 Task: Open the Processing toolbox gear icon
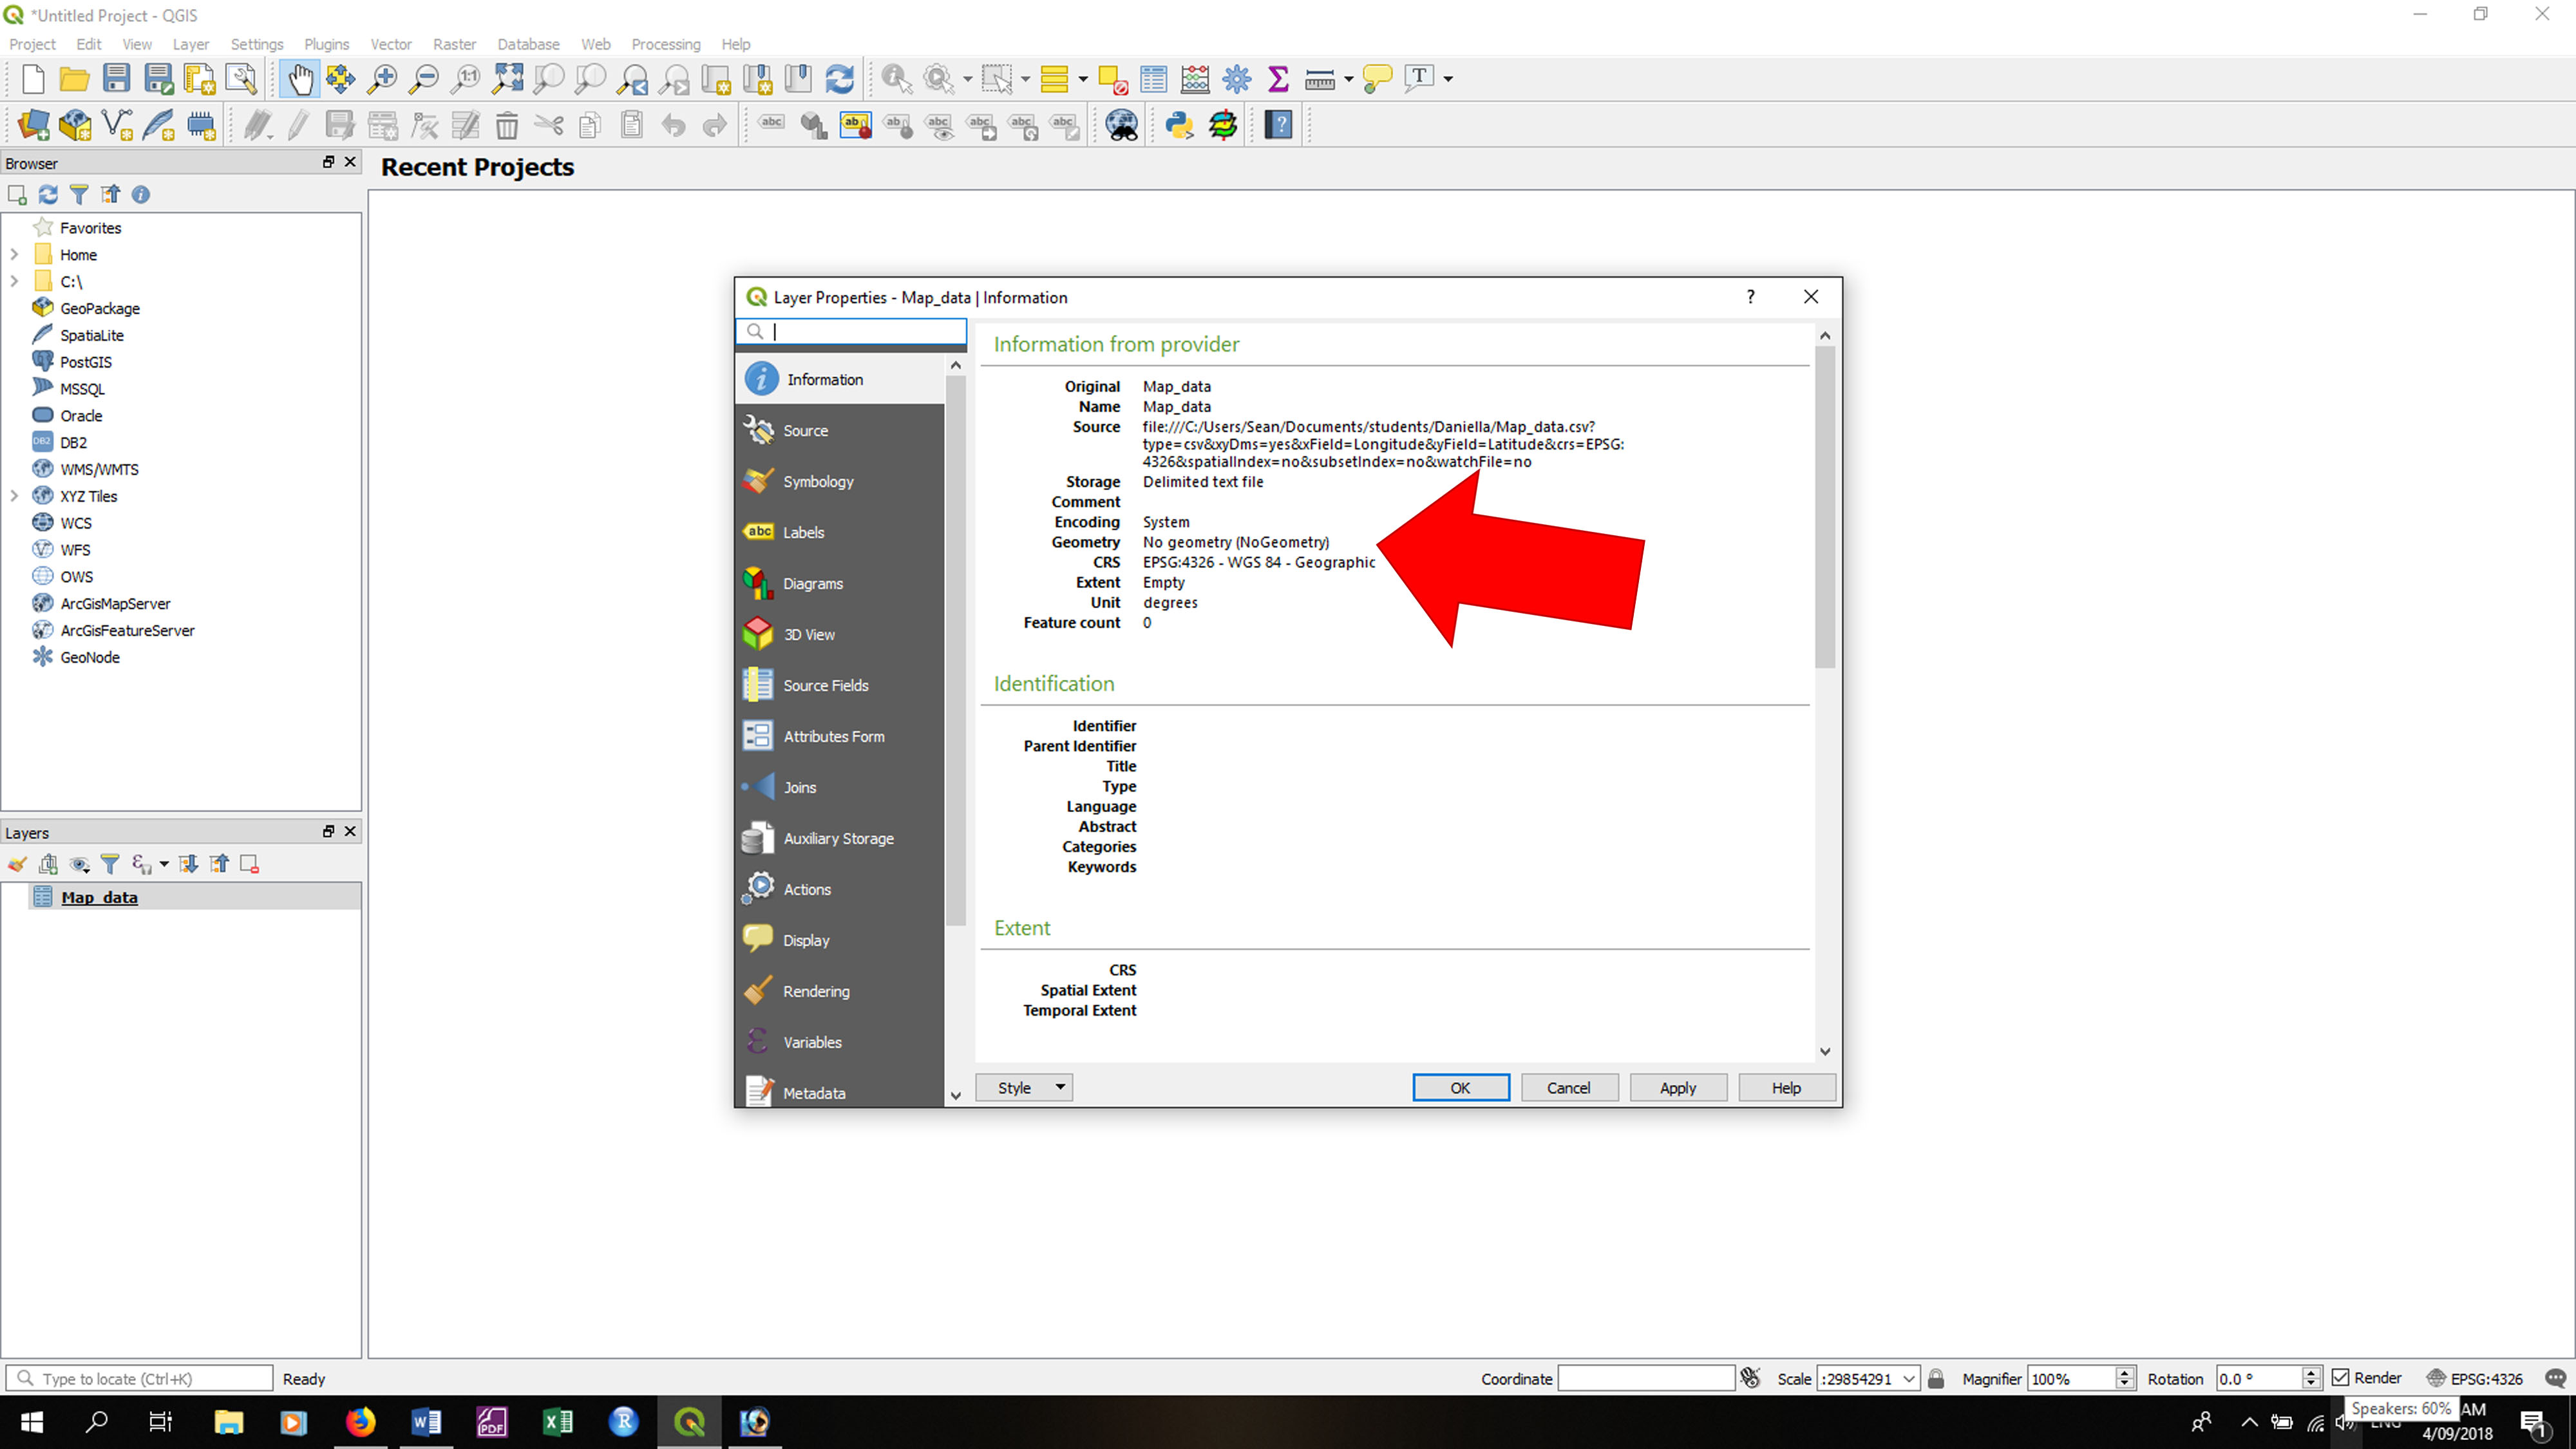1237,79
